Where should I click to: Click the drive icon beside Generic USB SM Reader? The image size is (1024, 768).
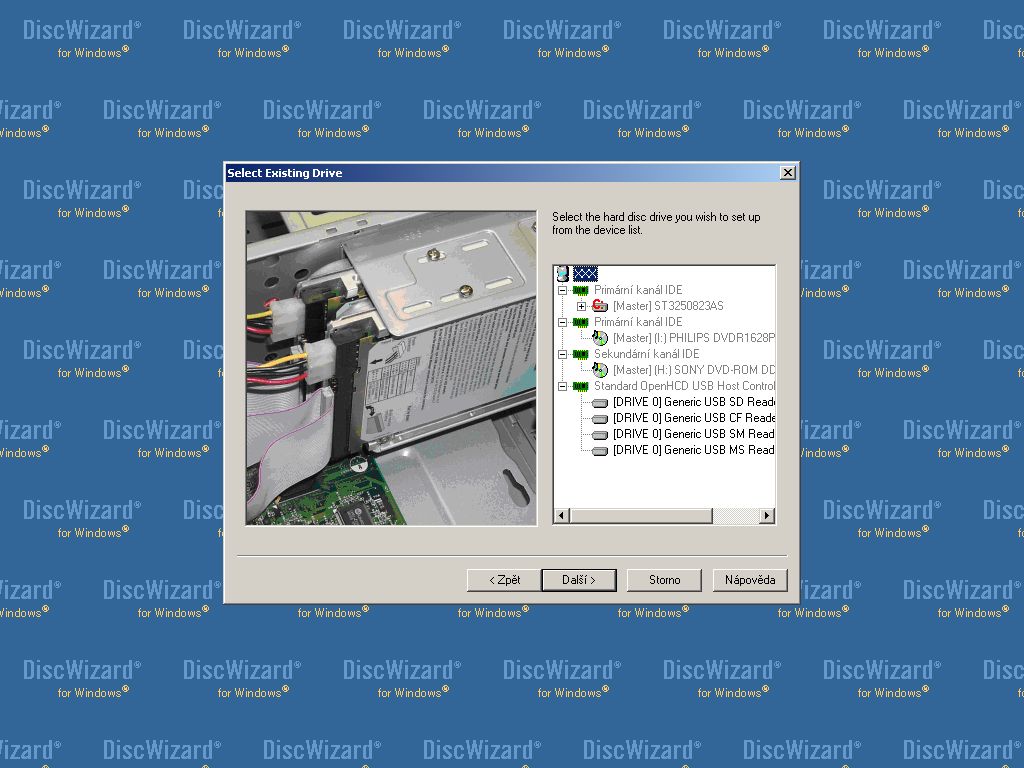[600, 434]
